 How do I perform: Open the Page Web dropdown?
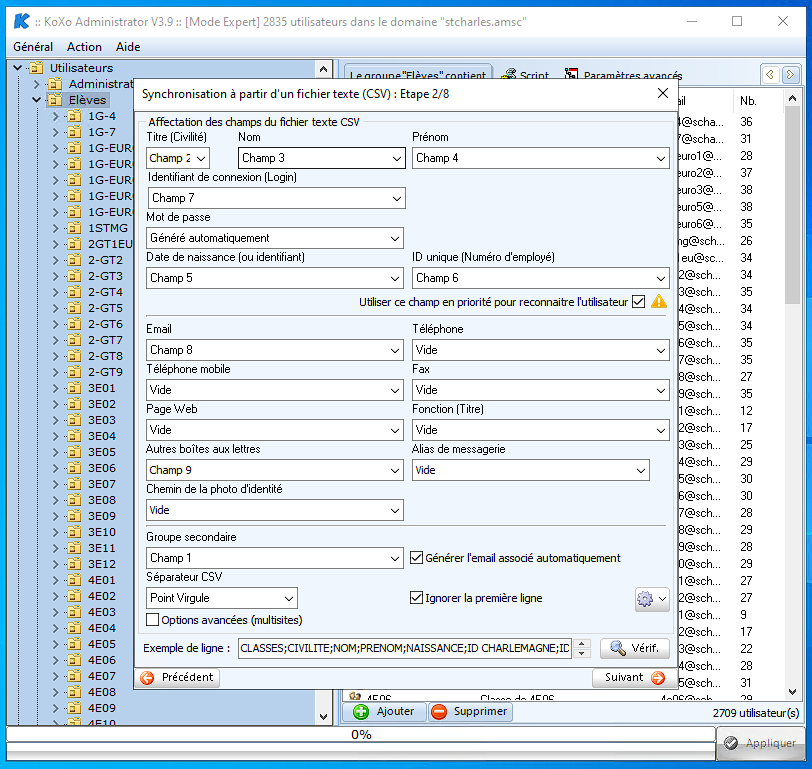275,430
